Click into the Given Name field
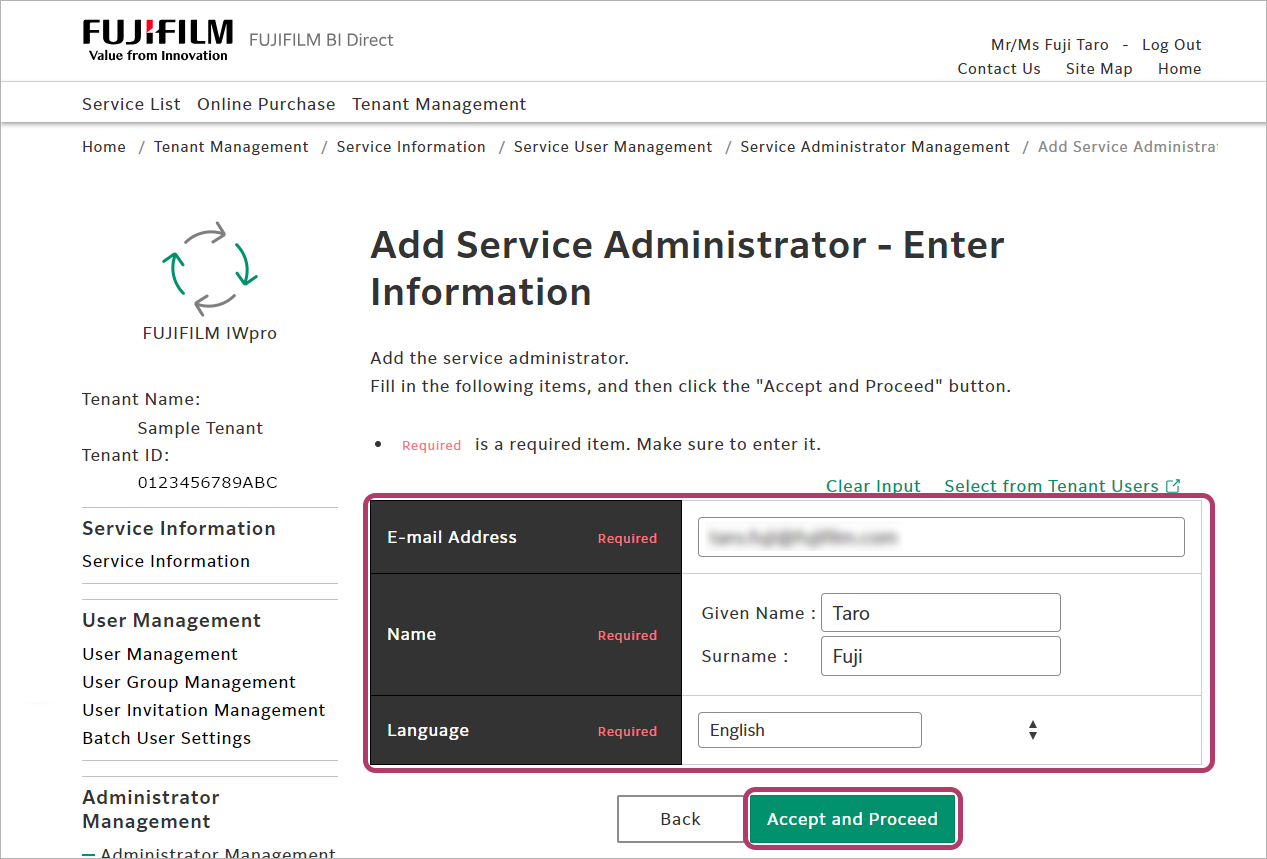The width and height of the screenshot is (1267, 859). tap(939, 613)
